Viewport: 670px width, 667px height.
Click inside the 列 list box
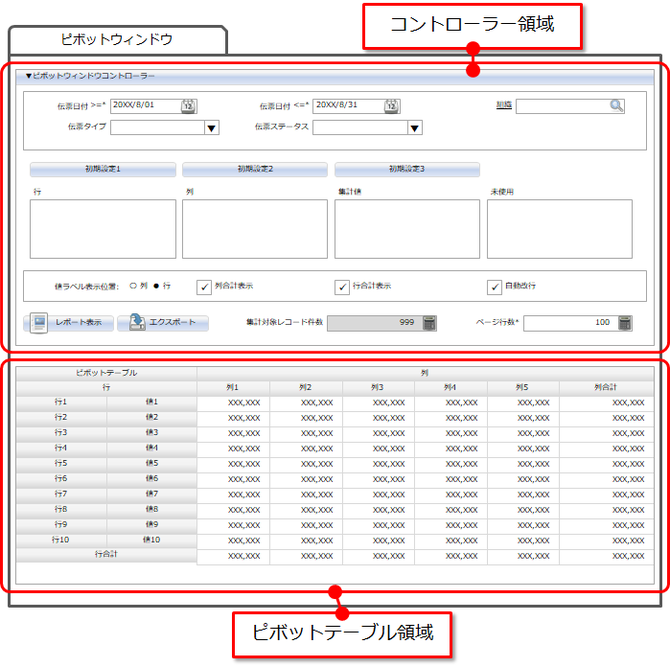255,229
